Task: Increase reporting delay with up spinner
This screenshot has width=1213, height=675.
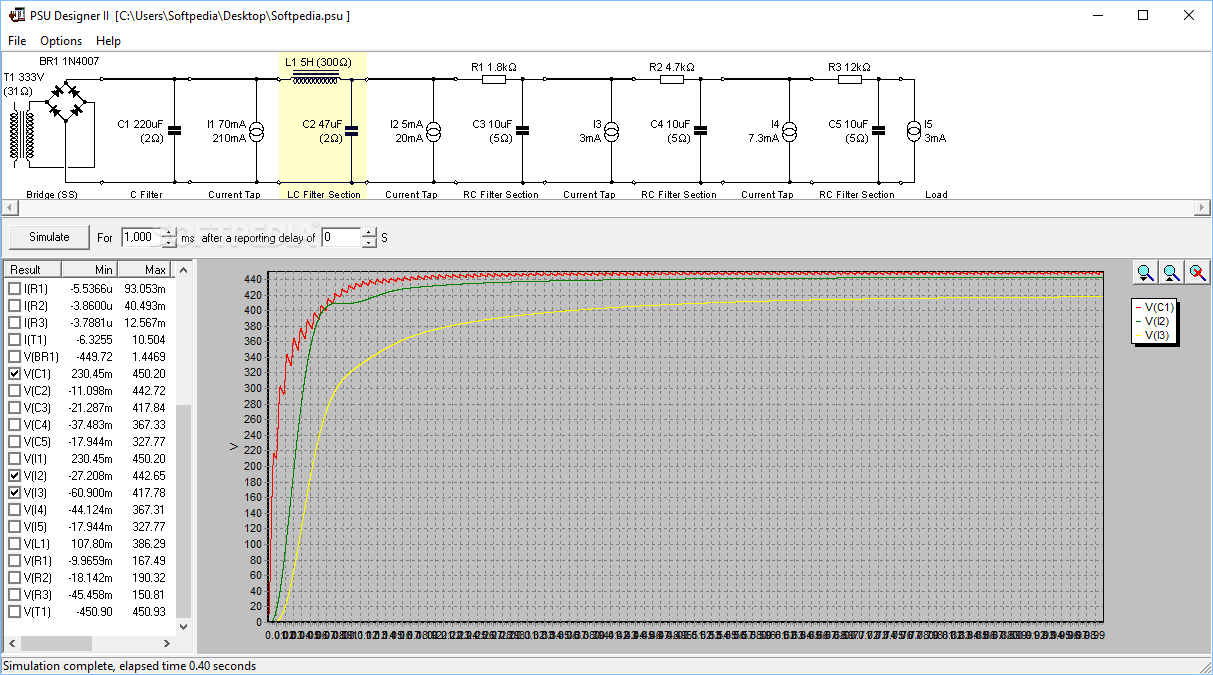Action: tap(369, 232)
